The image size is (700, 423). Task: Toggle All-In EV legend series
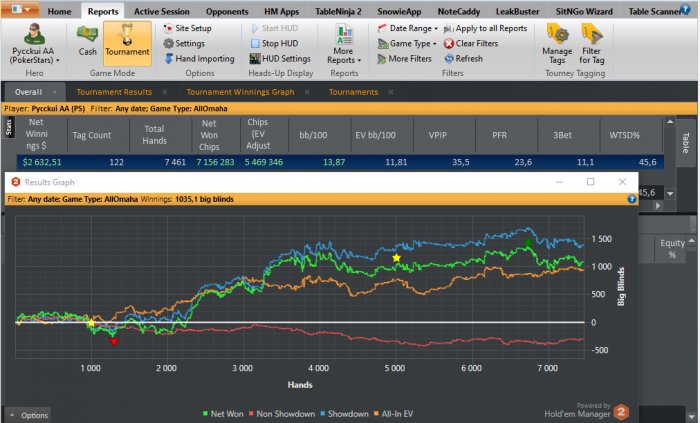[x=394, y=414]
